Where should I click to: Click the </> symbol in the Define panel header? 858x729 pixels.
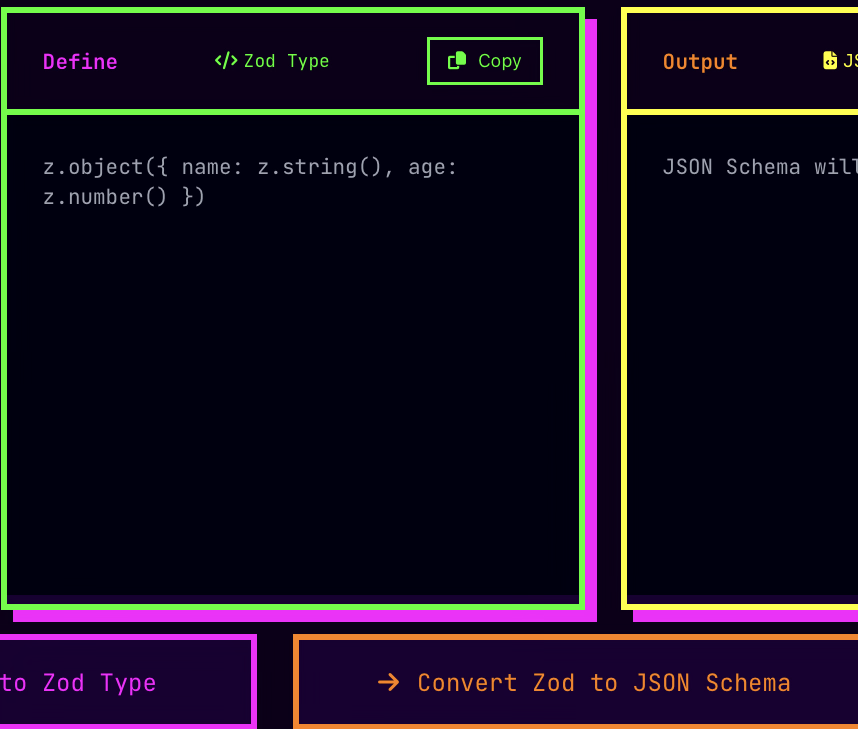(x=225, y=60)
